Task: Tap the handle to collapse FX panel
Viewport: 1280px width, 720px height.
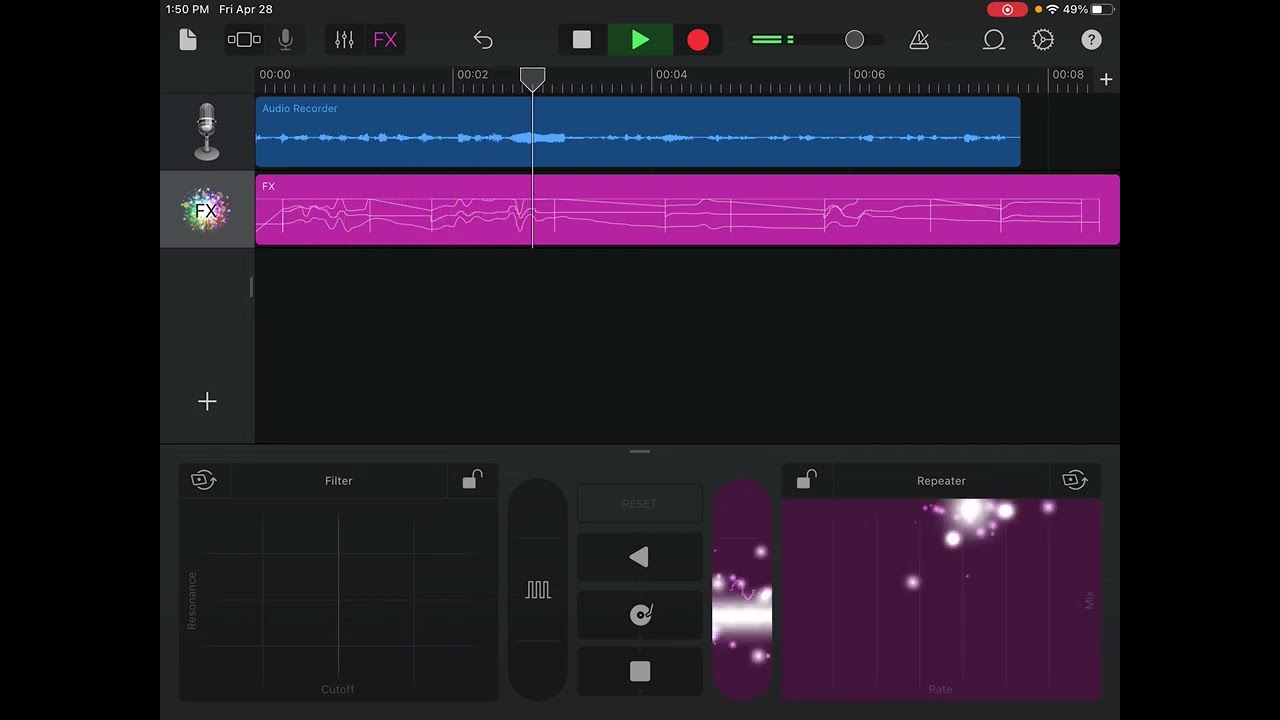Action: tap(640, 452)
